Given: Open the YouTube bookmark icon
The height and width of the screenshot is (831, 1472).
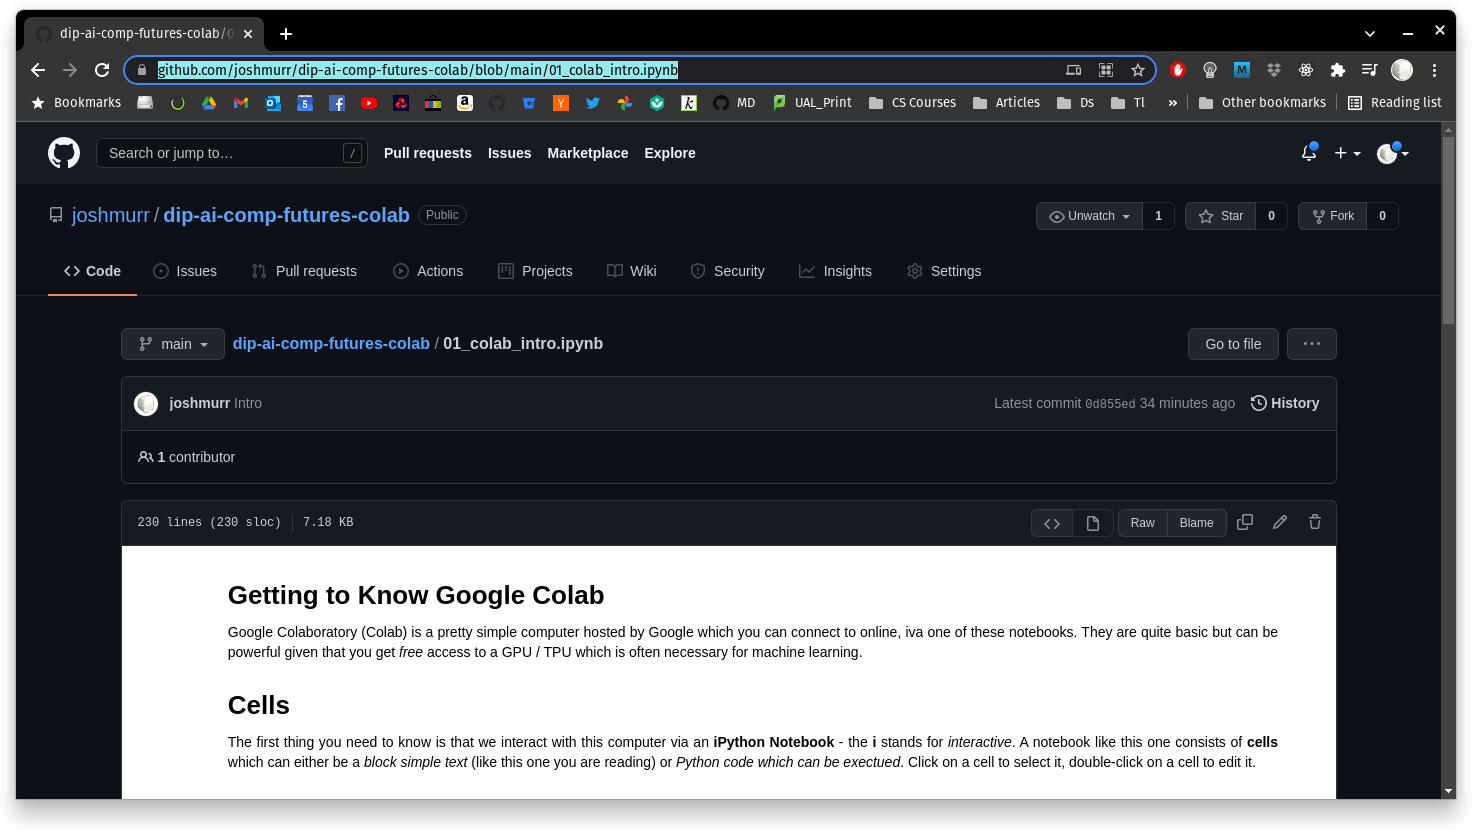Looking at the screenshot, I should [x=369, y=102].
